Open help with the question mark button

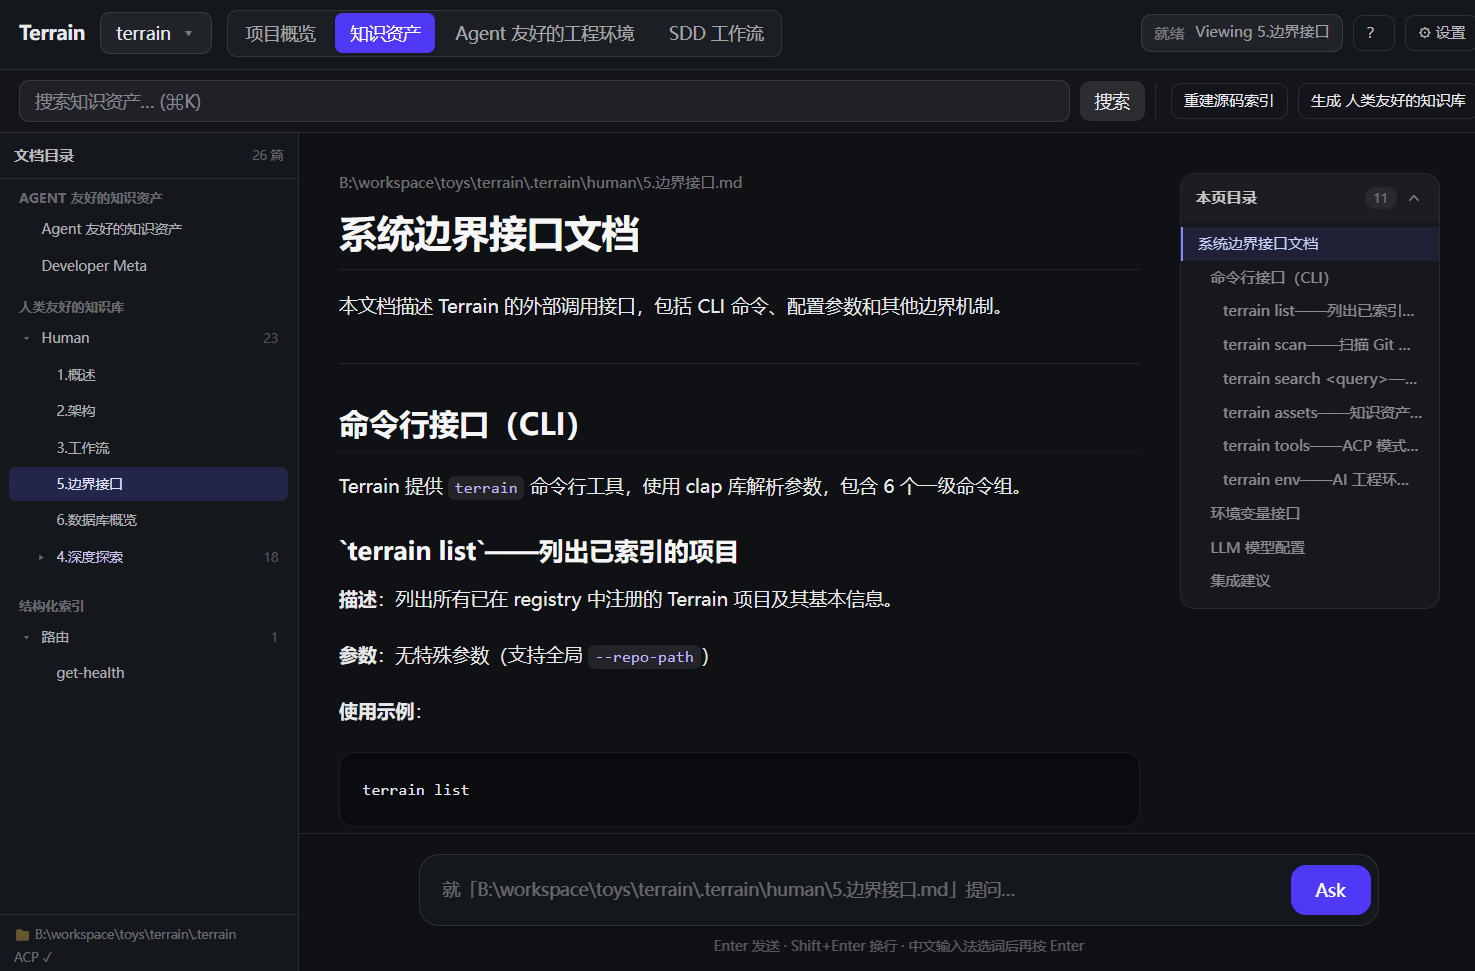[1373, 33]
